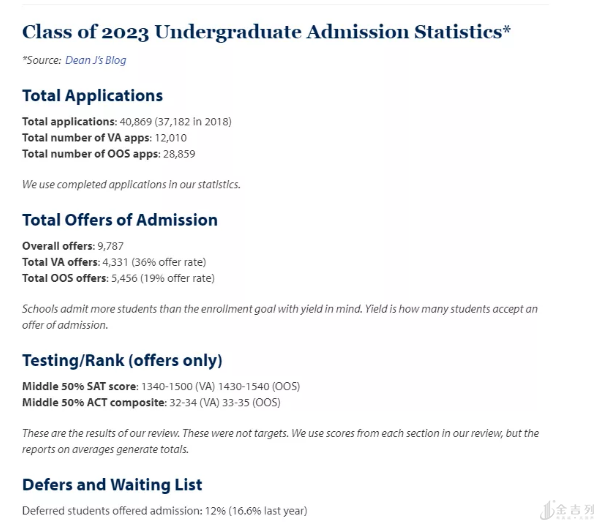Image resolution: width=604 pixels, height=530 pixels.
Task: Click the 金吉列 watermark logo icon
Action: point(549,510)
